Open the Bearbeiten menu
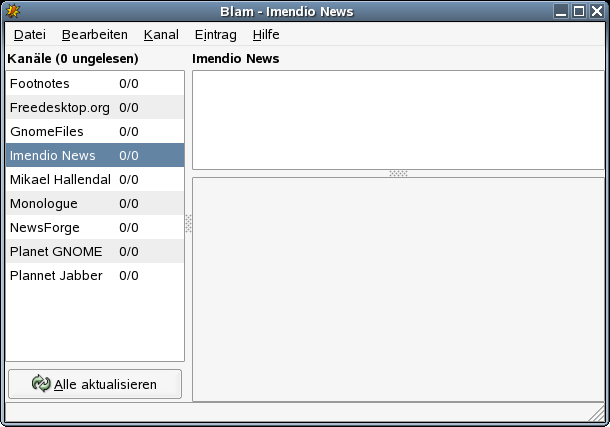The image size is (610, 427). pyautogui.click(x=95, y=35)
